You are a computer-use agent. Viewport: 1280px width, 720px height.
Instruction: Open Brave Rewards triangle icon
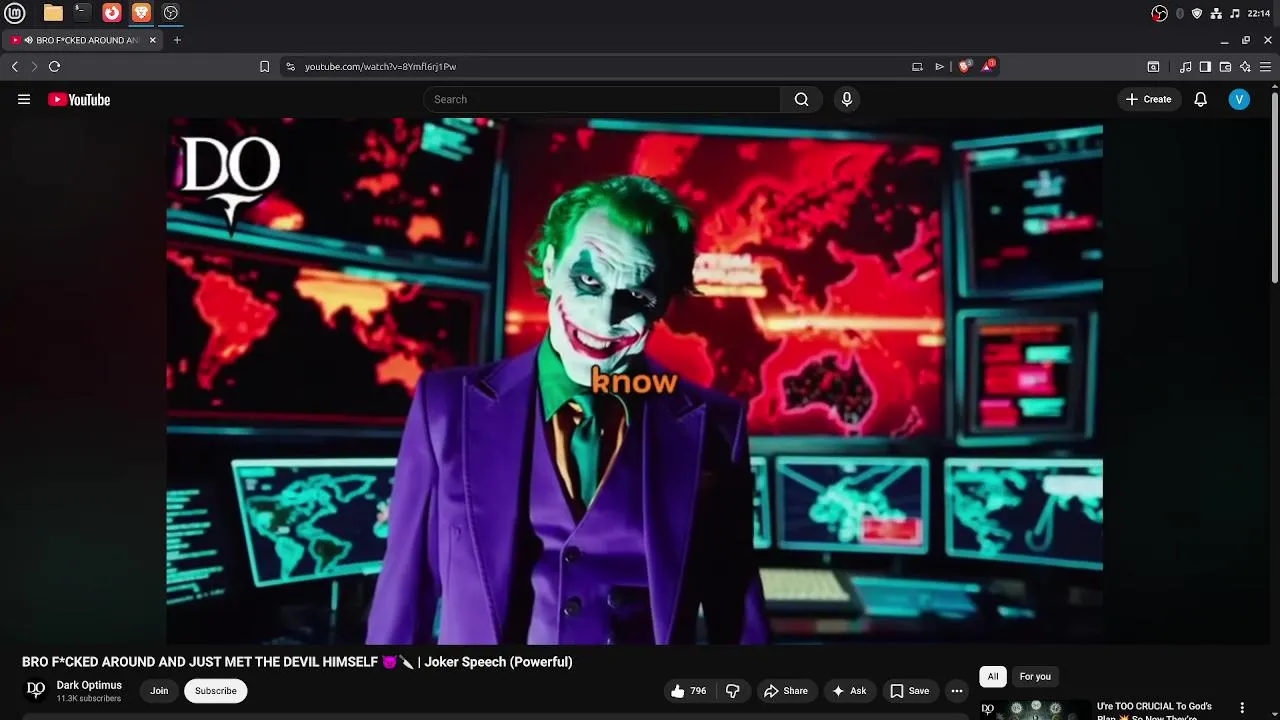(988, 66)
